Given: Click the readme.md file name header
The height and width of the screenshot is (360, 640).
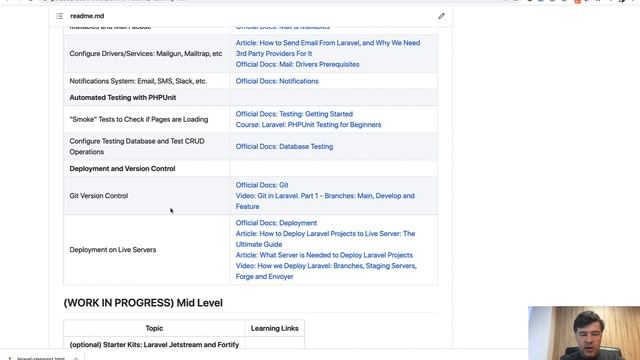Looking at the screenshot, I should [87, 16].
